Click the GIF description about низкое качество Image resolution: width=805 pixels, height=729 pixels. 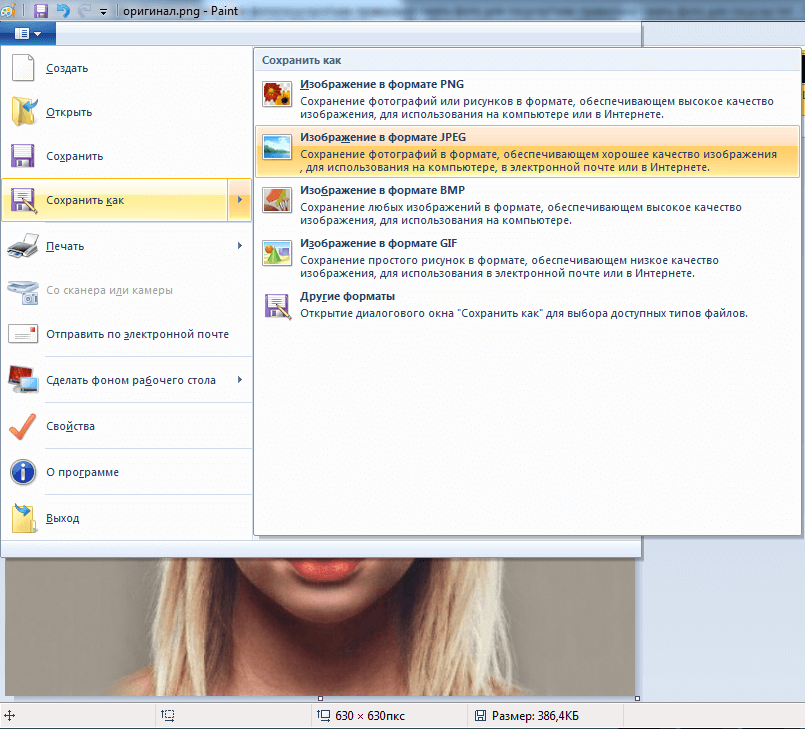point(509,266)
